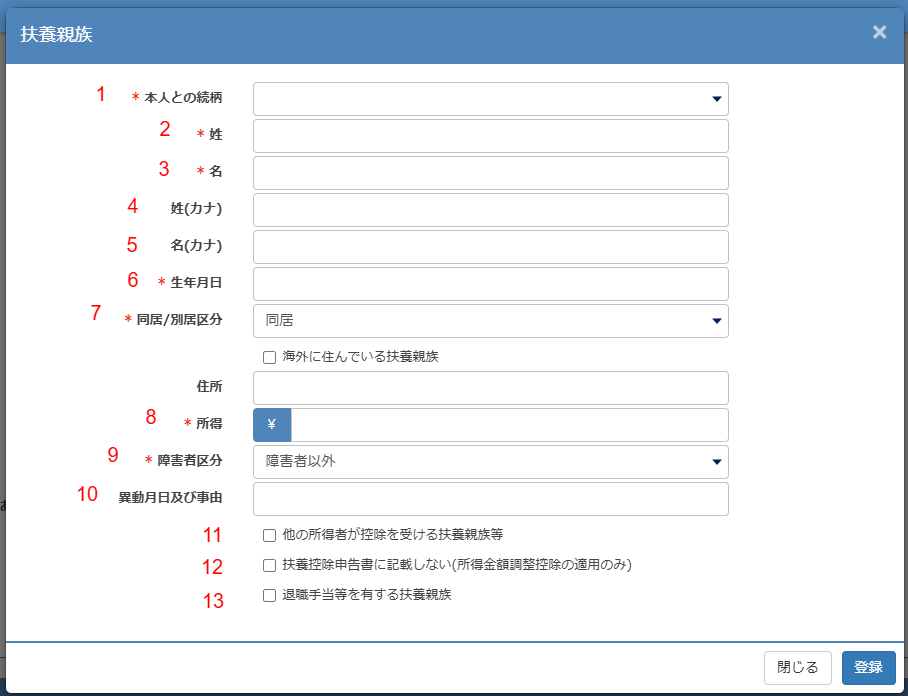Click the 所得 amount input field
908x696 pixels.
(x=508, y=425)
